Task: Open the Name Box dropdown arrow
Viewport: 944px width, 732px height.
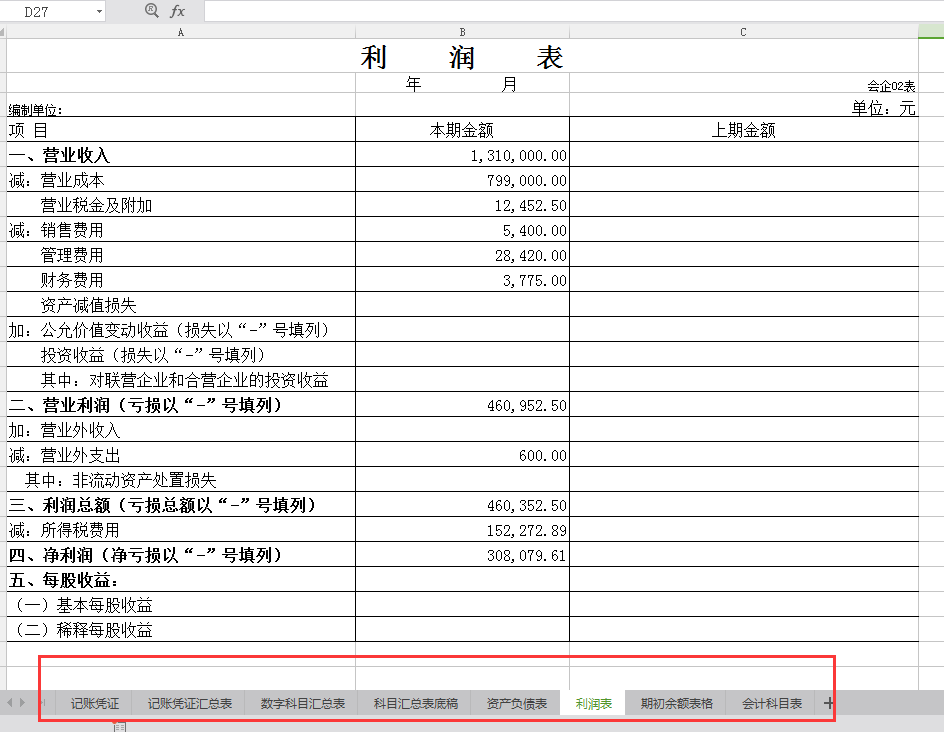Action: [x=100, y=11]
